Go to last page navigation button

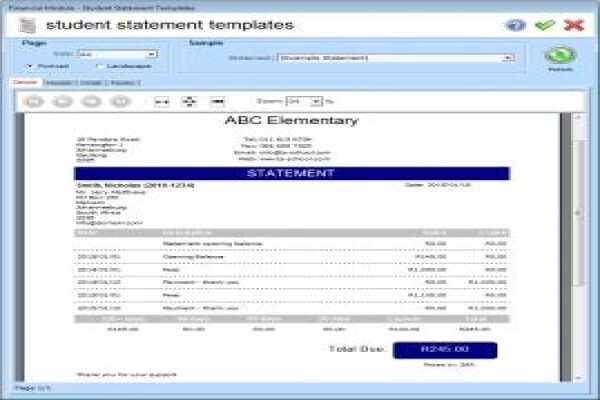(121, 101)
